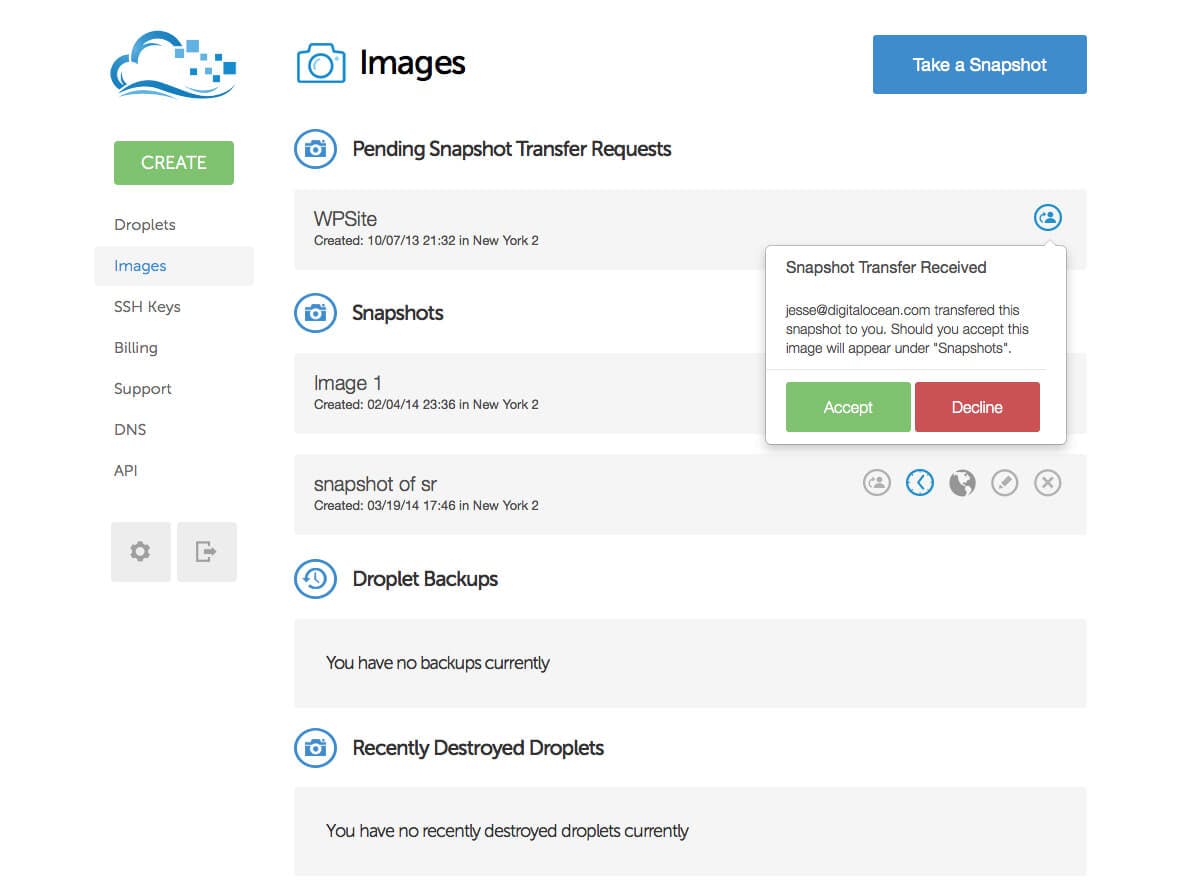This screenshot has height=885, width=1180.
Task: Click the camera icon beside the Snapshots heading
Action: tap(315, 313)
